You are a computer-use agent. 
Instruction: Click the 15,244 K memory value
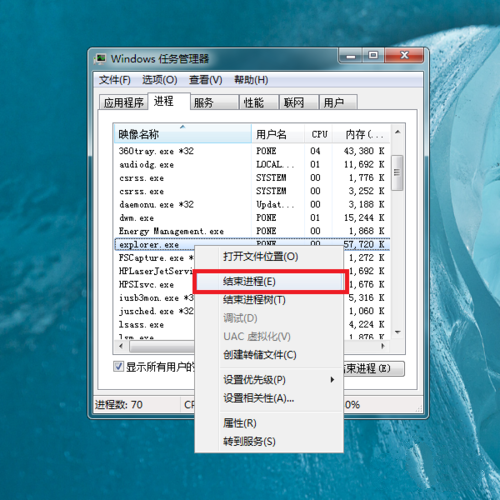(x=364, y=218)
